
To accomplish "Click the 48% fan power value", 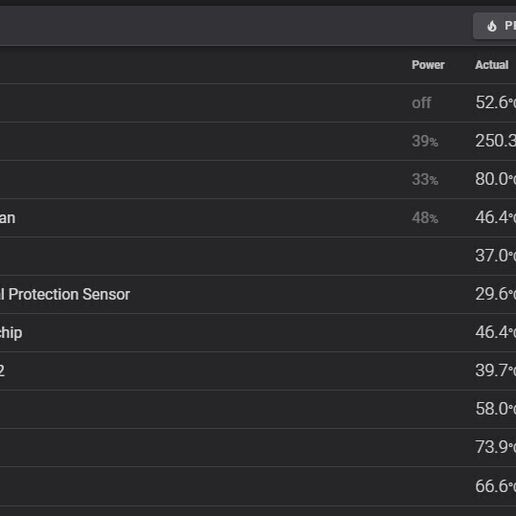I will (x=425, y=218).
